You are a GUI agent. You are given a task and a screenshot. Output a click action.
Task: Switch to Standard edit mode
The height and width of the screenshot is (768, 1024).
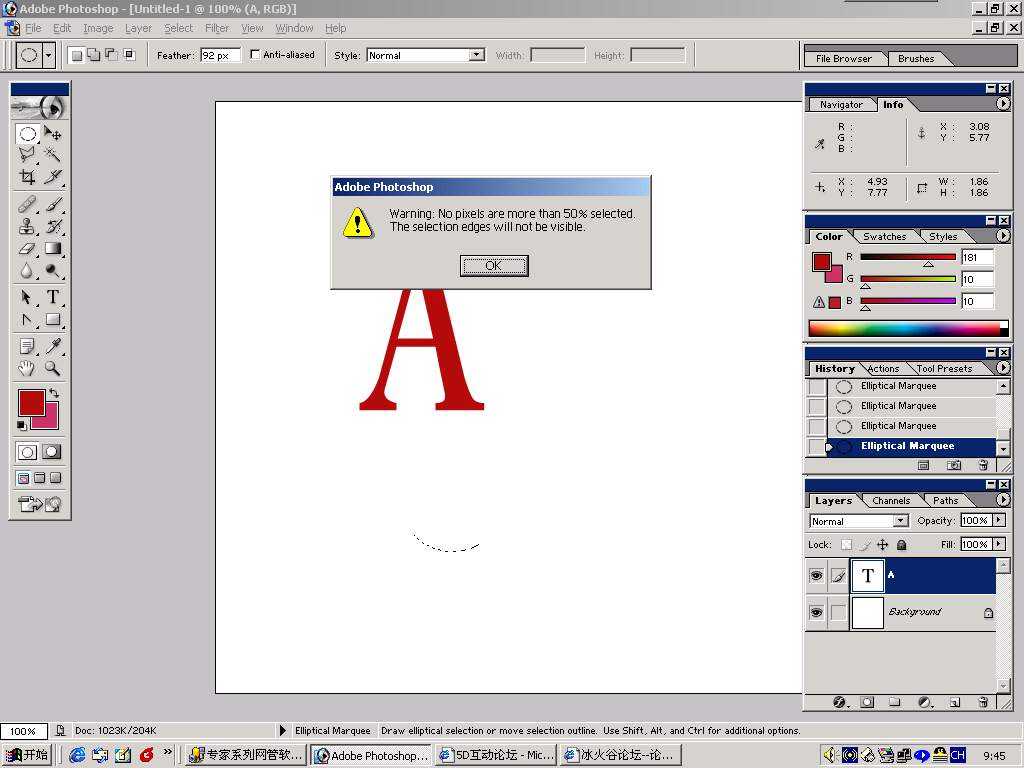click(x=27, y=451)
